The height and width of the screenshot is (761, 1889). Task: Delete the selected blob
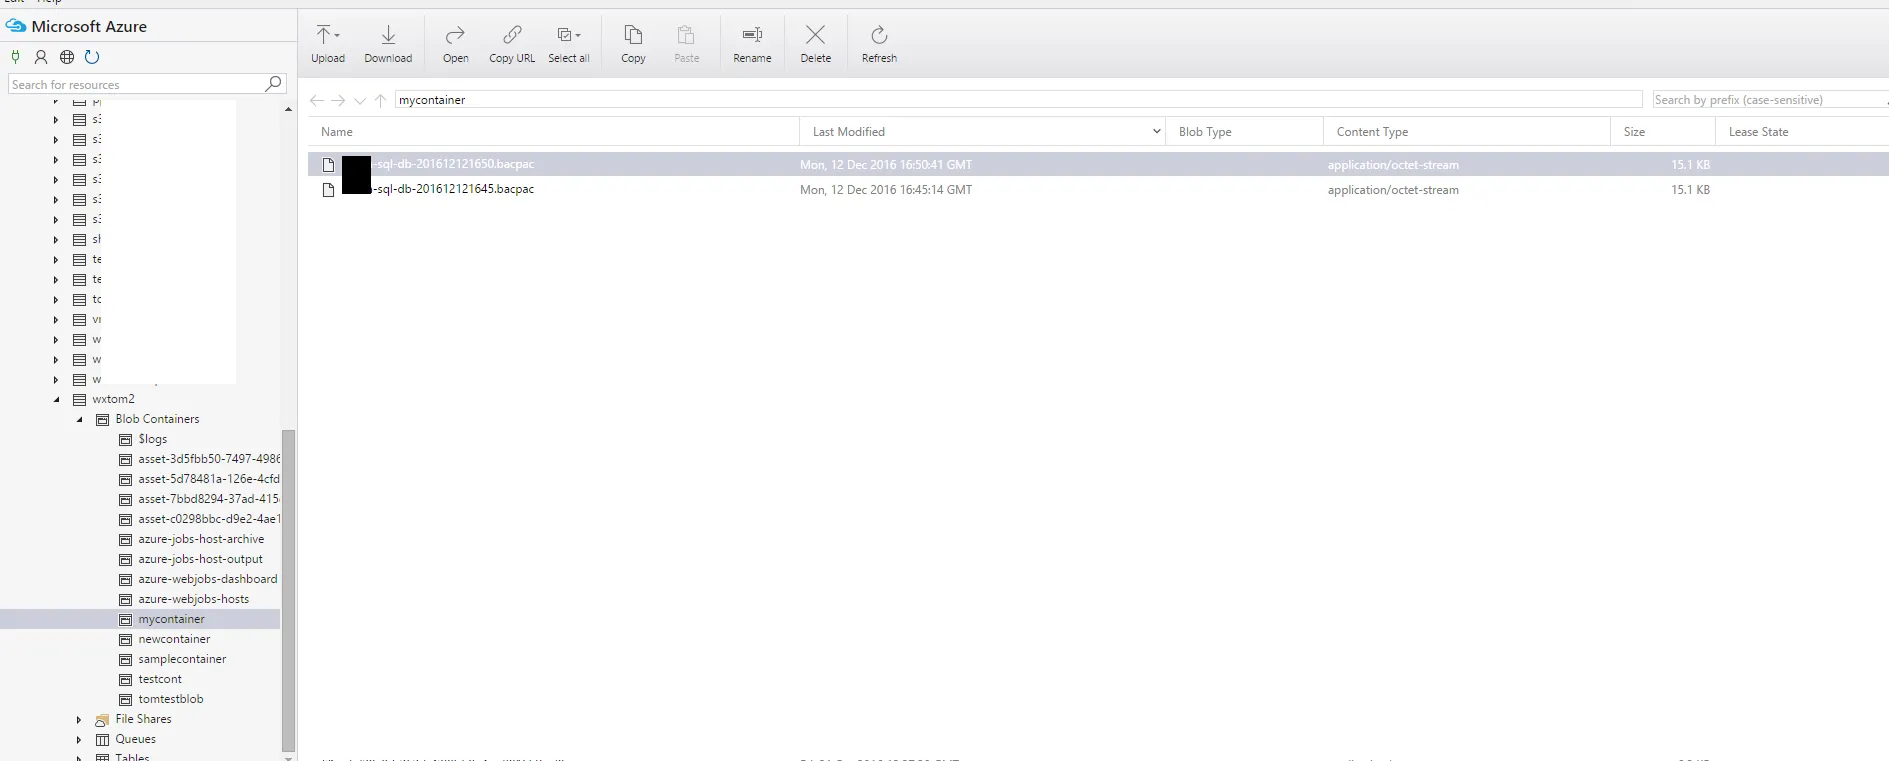[815, 44]
